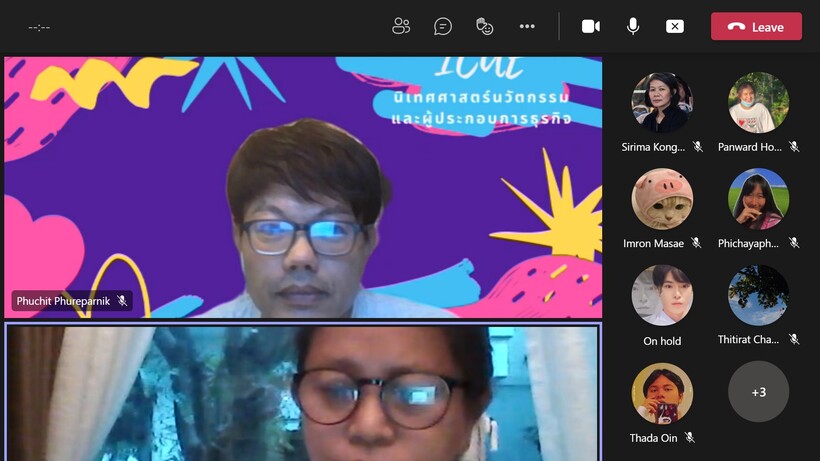
Task: Select the On hold participant avatar
Action: pos(662,295)
